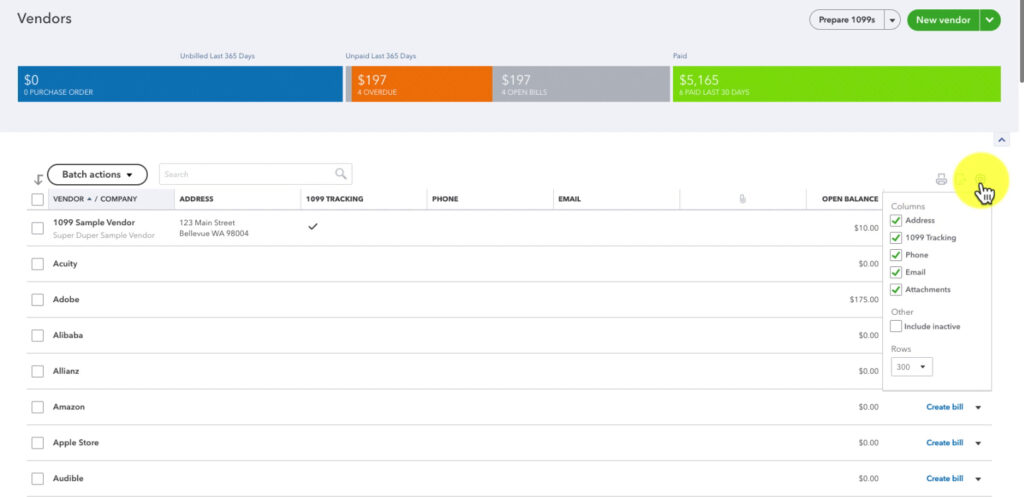Click Create bill for Apple Store
1024x497 pixels.
[944, 443]
